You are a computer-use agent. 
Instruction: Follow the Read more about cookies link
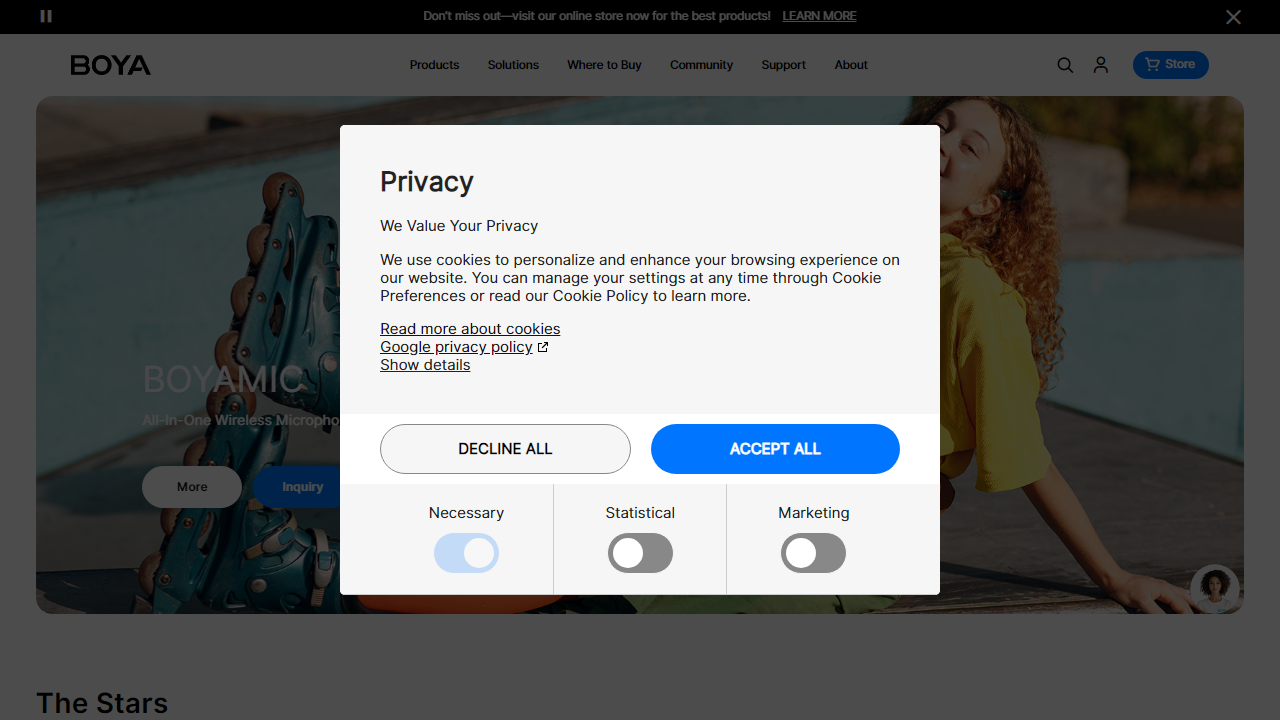[470, 329]
